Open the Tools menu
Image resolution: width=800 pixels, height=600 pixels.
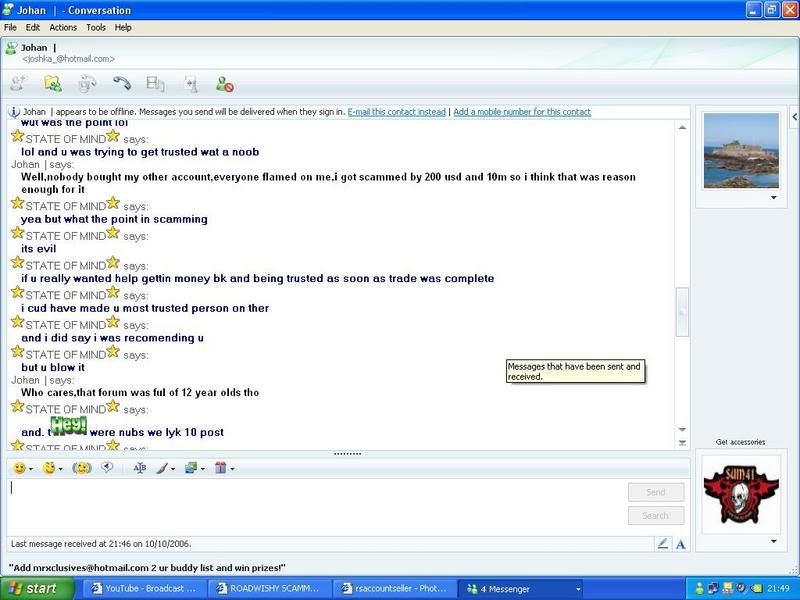(95, 27)
